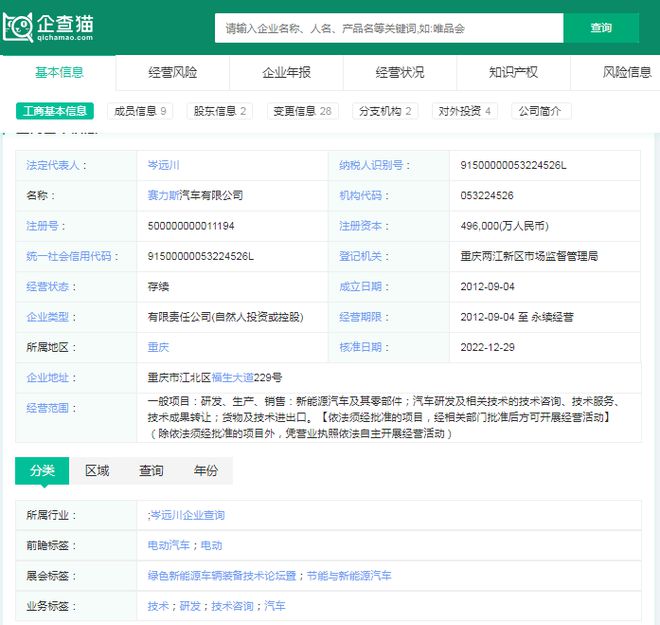The image size is (660, 625).
Task: Select establishment date 2012-09-04
Action: [487, 287]
